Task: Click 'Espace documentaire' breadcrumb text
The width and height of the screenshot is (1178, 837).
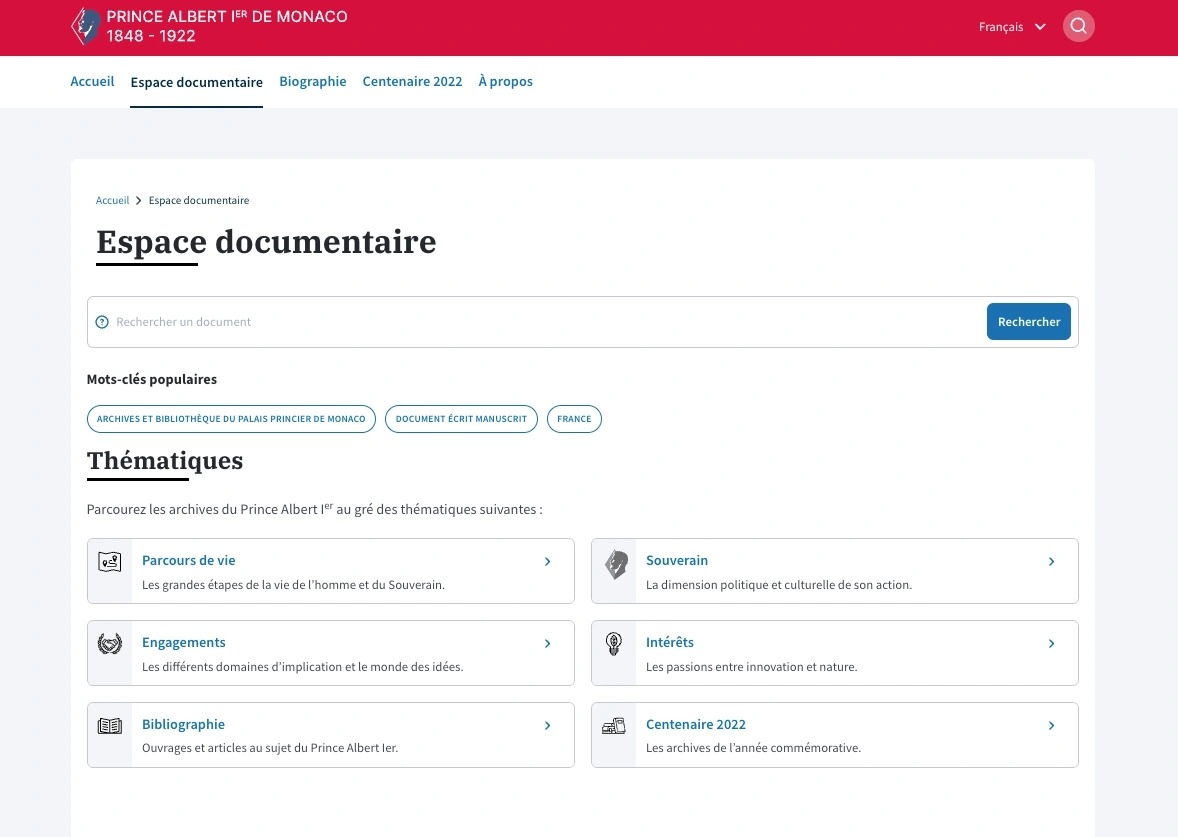Action: [x=199, y=201]
